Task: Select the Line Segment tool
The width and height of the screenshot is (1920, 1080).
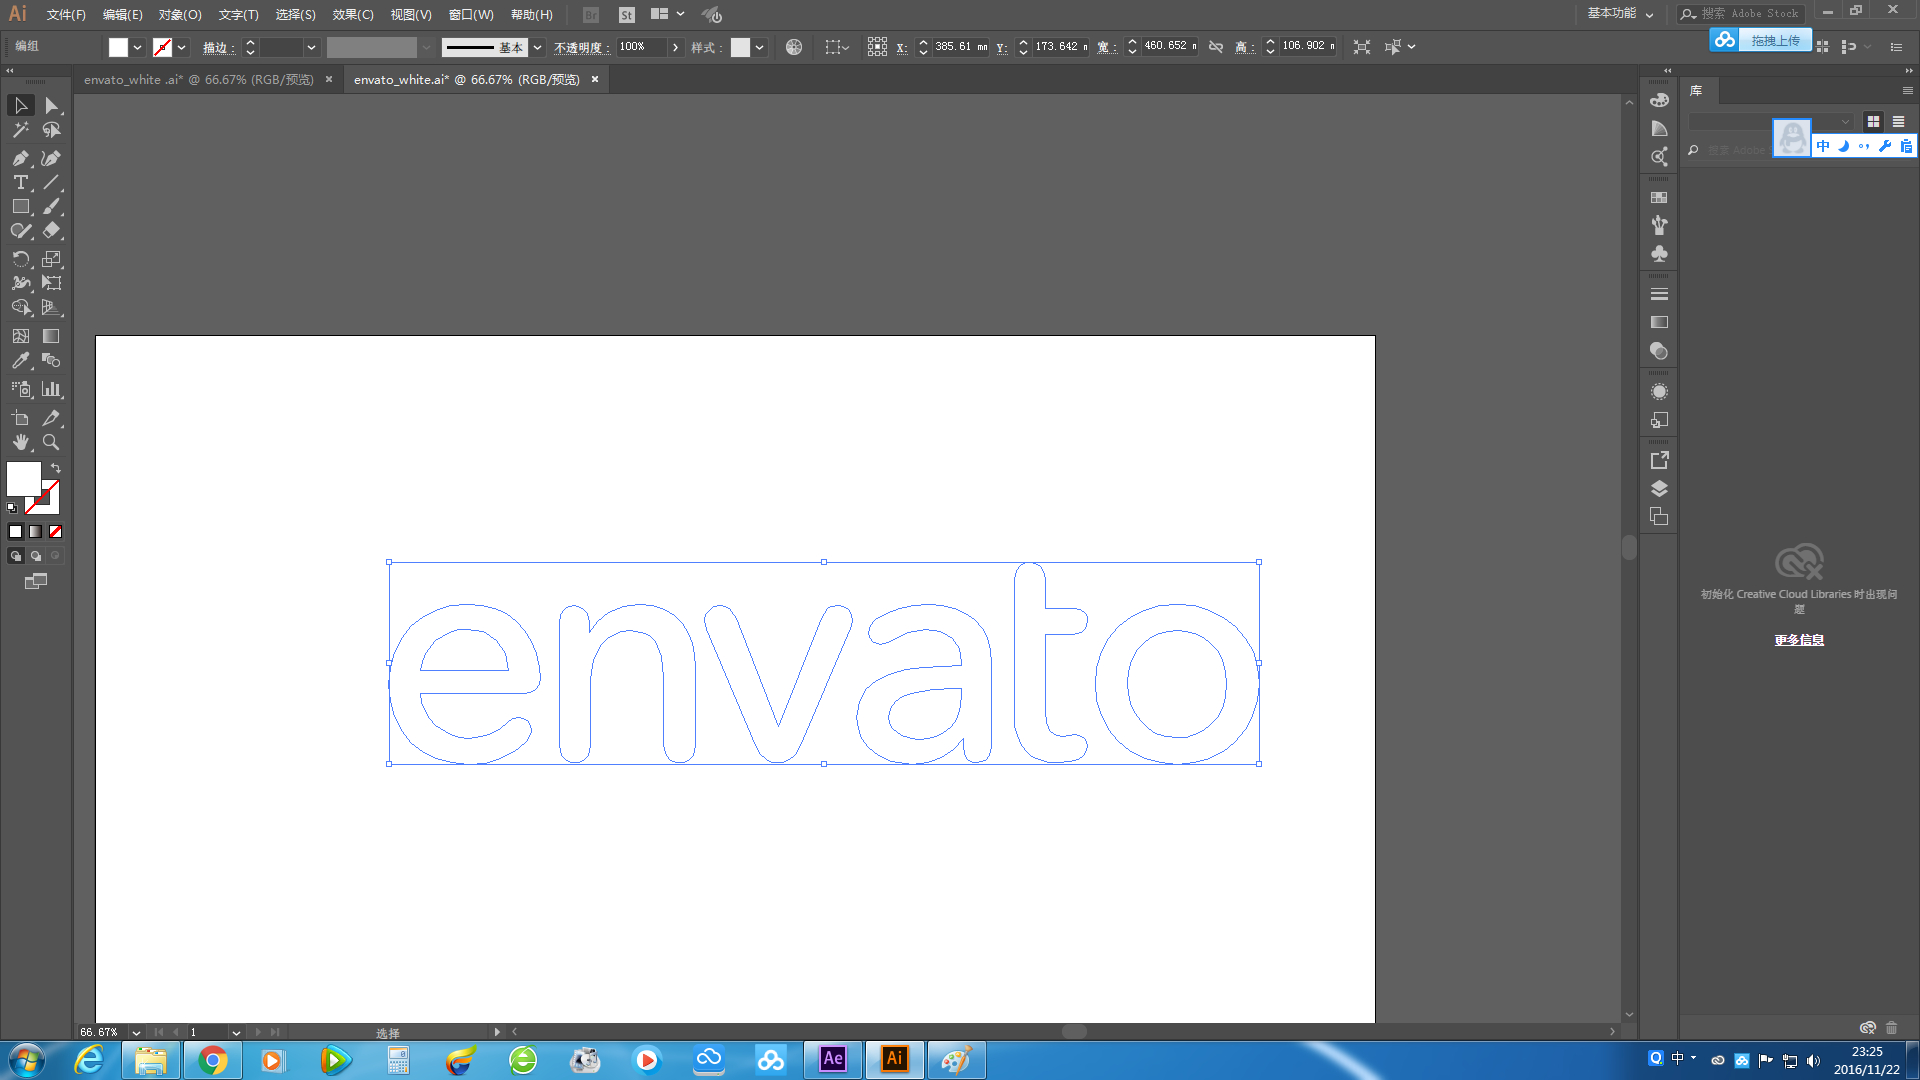Action: tap(51, 182)
